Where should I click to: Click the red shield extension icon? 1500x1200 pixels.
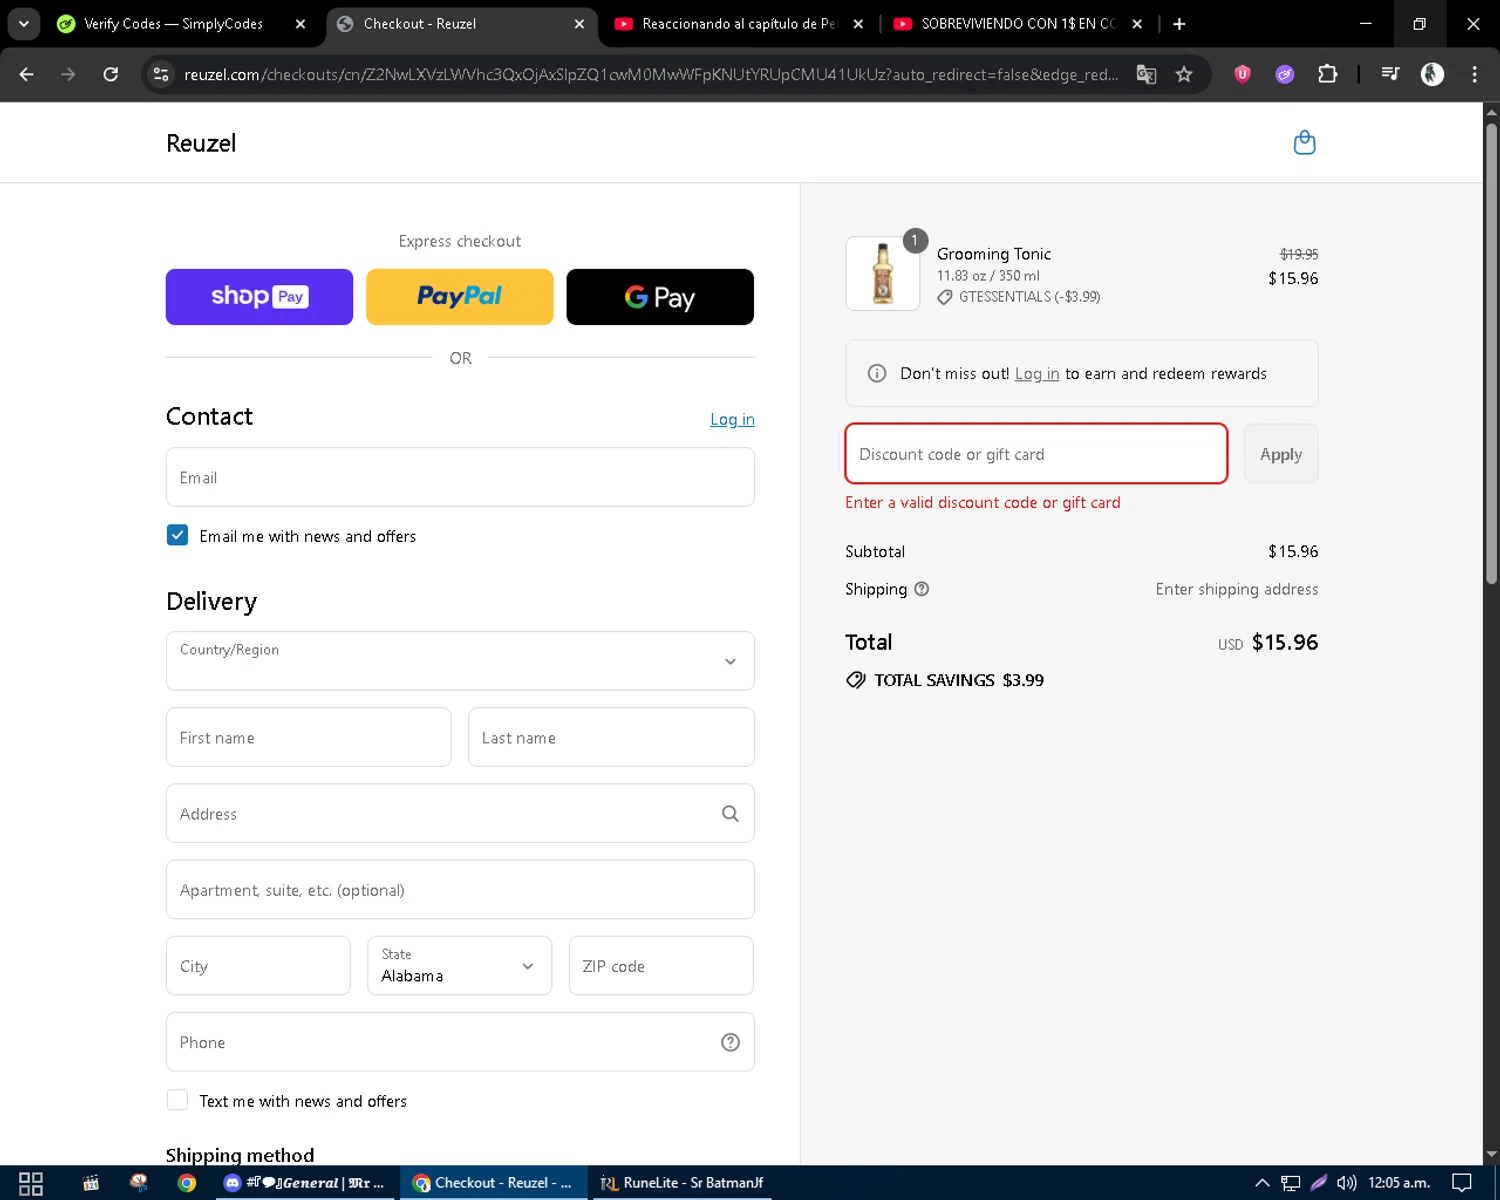pyautogui.click(x=1242, y=74)
